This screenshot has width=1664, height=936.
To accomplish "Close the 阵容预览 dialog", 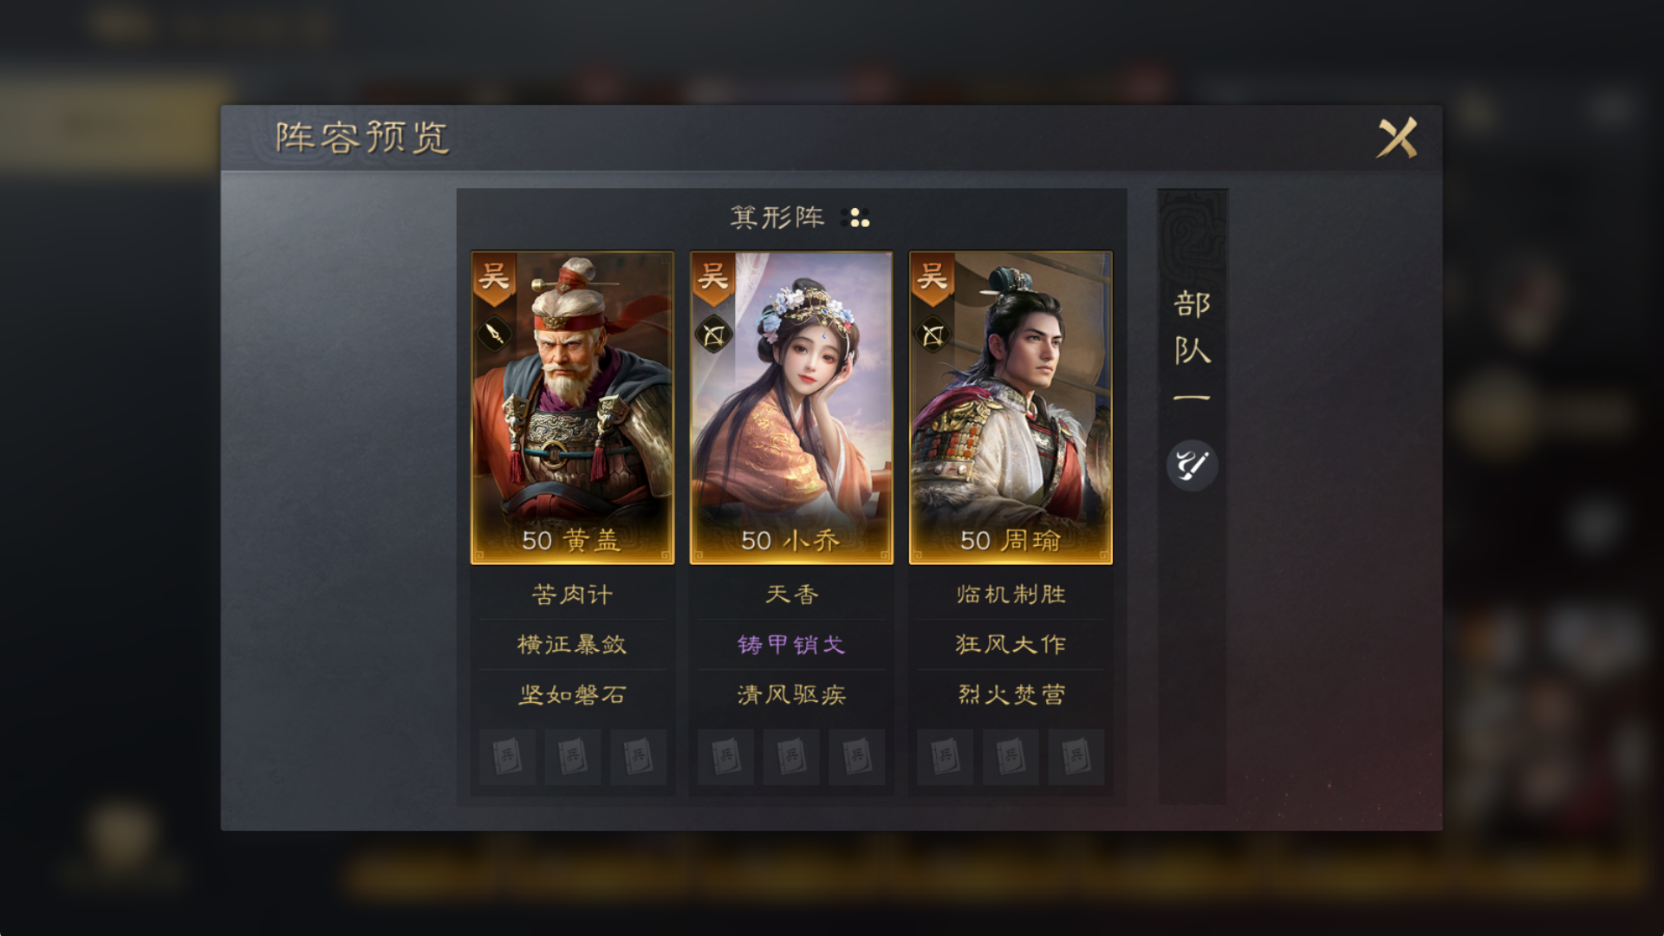I will coord(1397,138).
